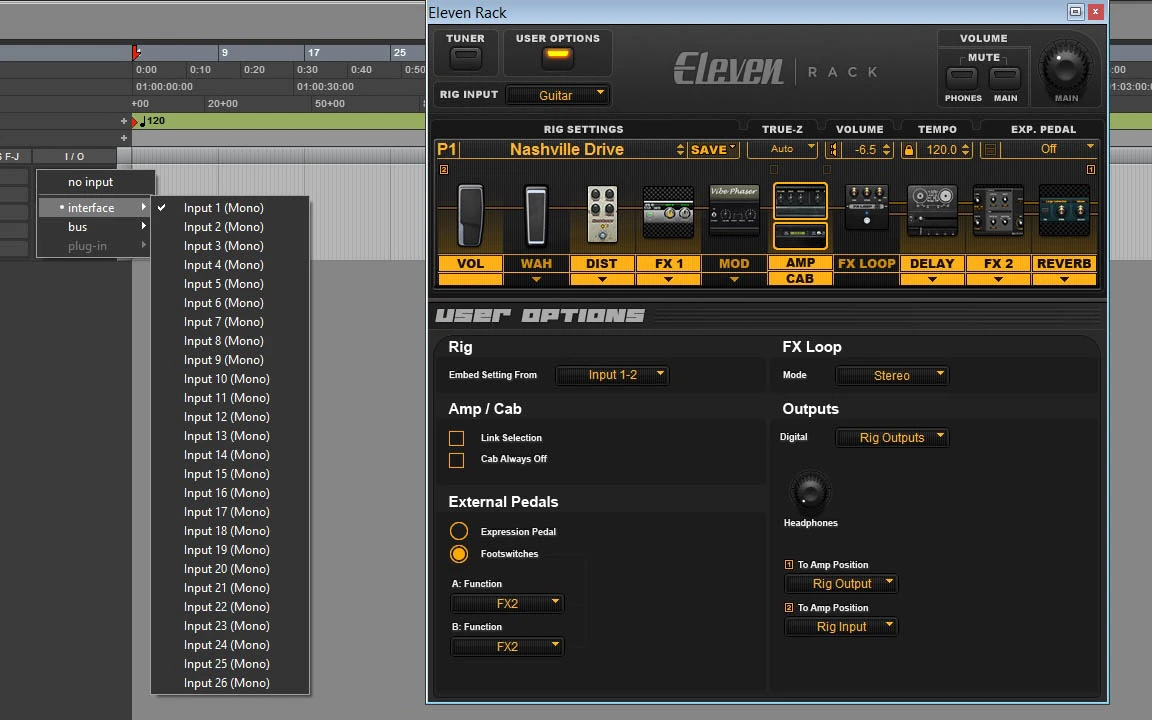Screen dimensions: 1152x720
Task: Click the plus icon on tempo ruler
Action: tap(123, 120)
